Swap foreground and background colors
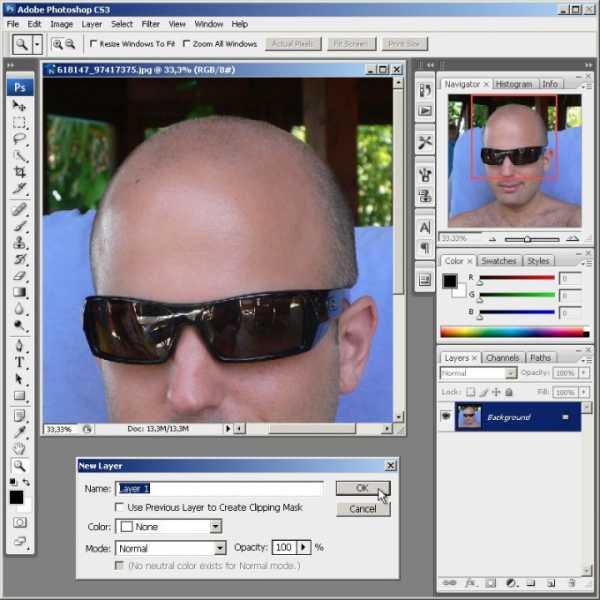Viewport: 600px width, 600px height. tap(26, 482)
